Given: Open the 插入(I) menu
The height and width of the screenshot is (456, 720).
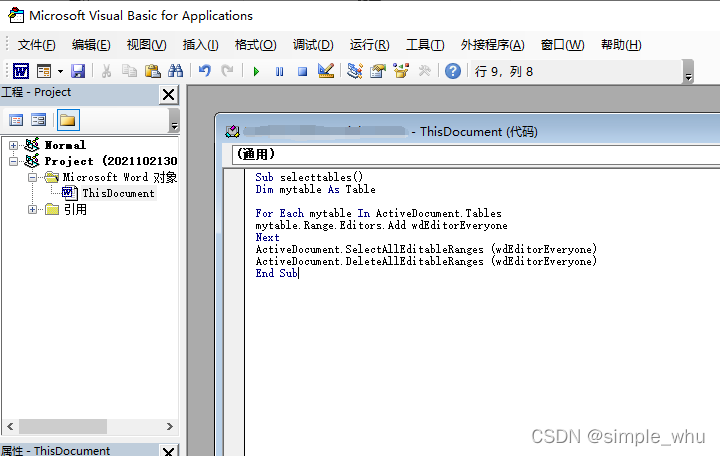Looking at the screenshot, I should point(200,45).
